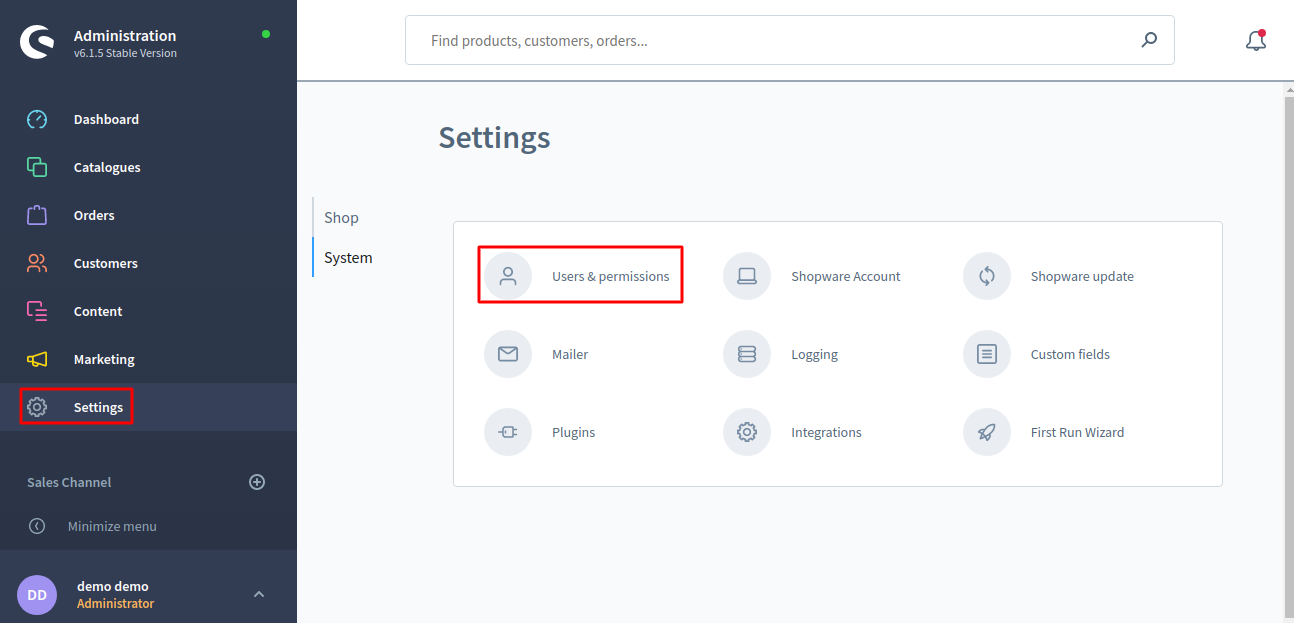Viewport: 1294px width, 623px height.
Task: Open Orders menu item
Action: tap(94, 215)
